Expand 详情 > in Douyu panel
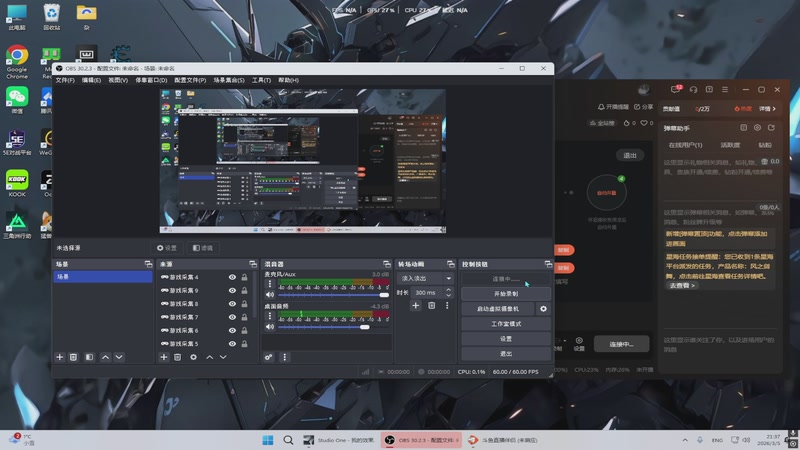The width and height of the screenshot is (800, 450). (767, 109)
